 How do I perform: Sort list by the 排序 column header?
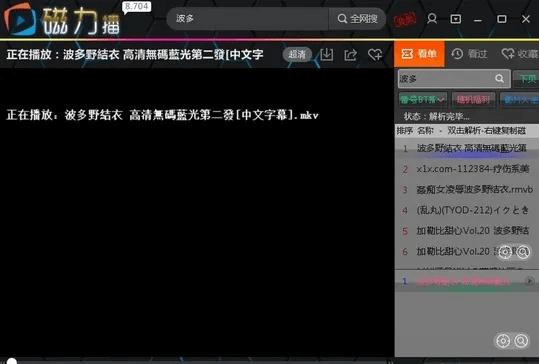(405, 131)
